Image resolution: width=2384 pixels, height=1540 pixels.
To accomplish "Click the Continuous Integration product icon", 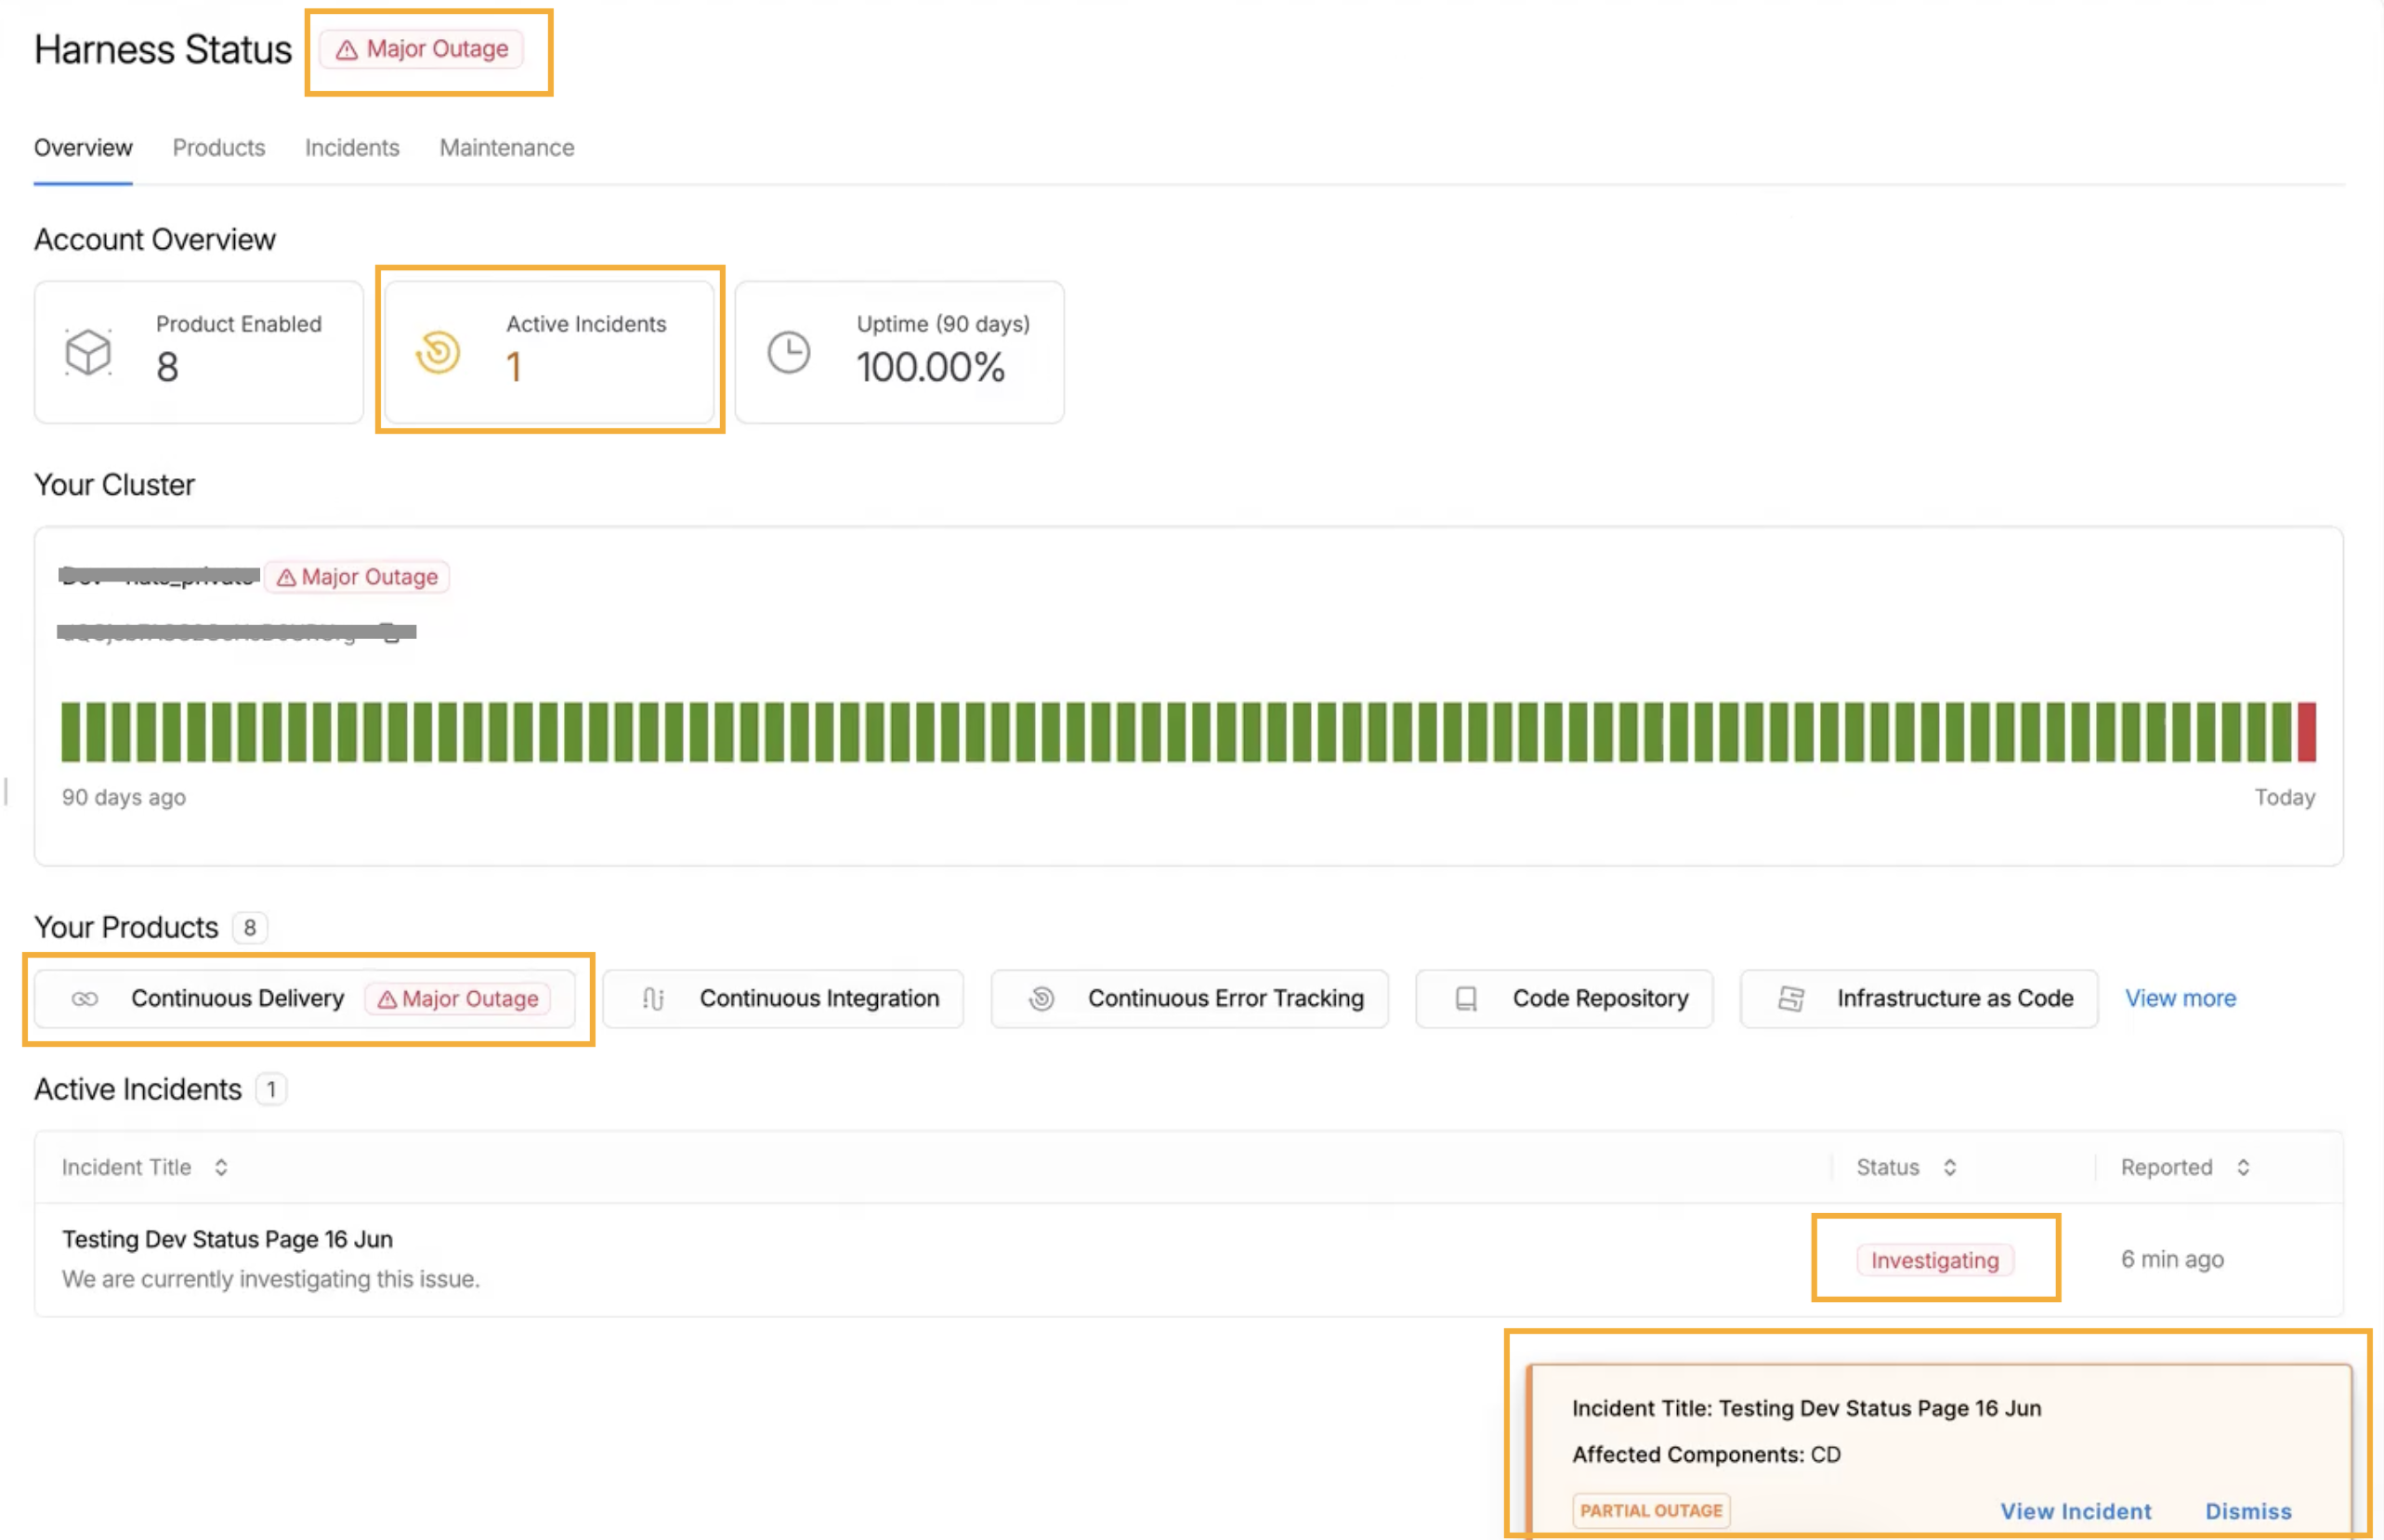I will point(653,998).
